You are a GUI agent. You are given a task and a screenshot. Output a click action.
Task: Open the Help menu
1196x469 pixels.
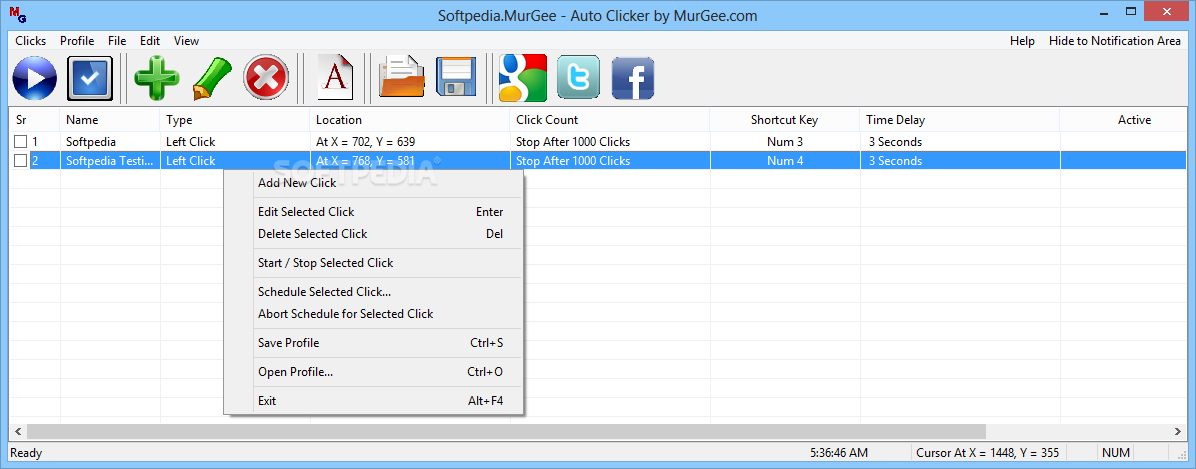(1022, 41)
